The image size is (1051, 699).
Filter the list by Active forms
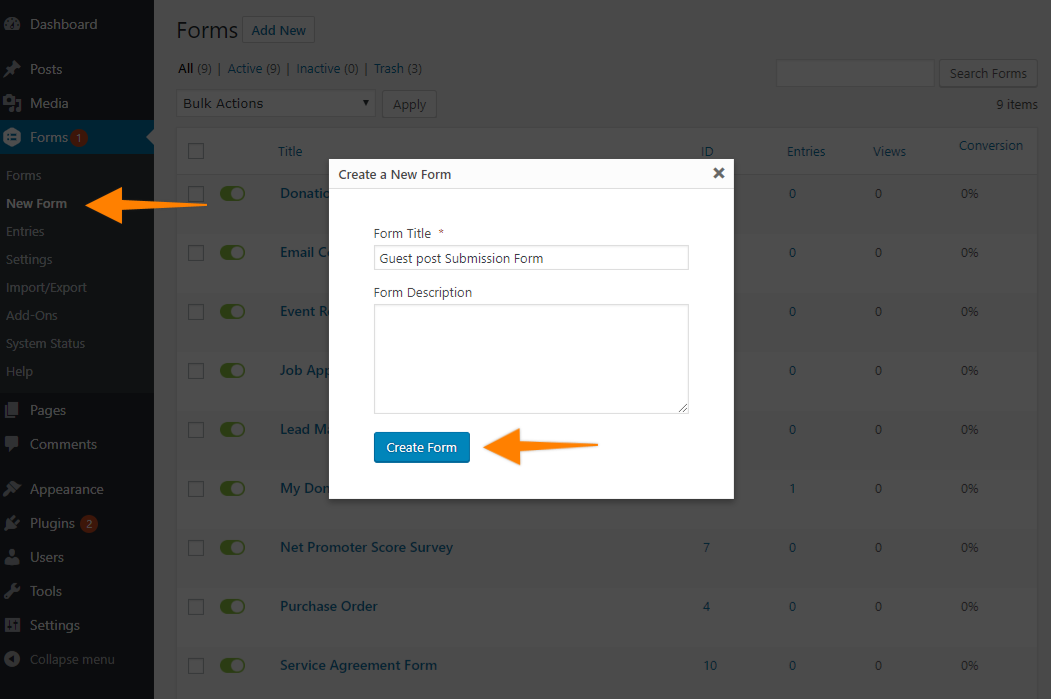245,68
